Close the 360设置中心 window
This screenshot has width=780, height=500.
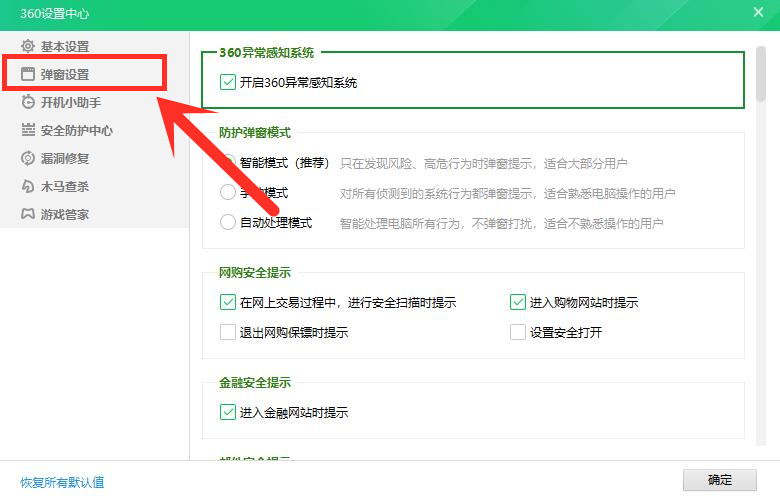(x=758, y=12)
